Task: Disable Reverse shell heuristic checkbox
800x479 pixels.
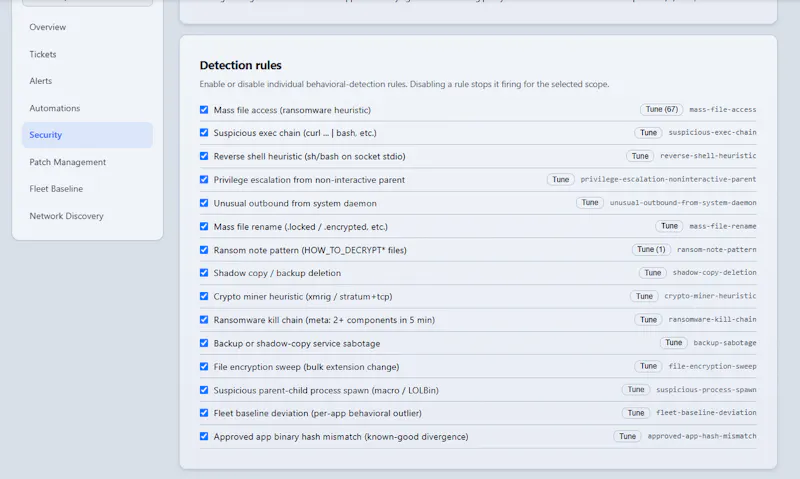Action: click(x=204, y=156)
